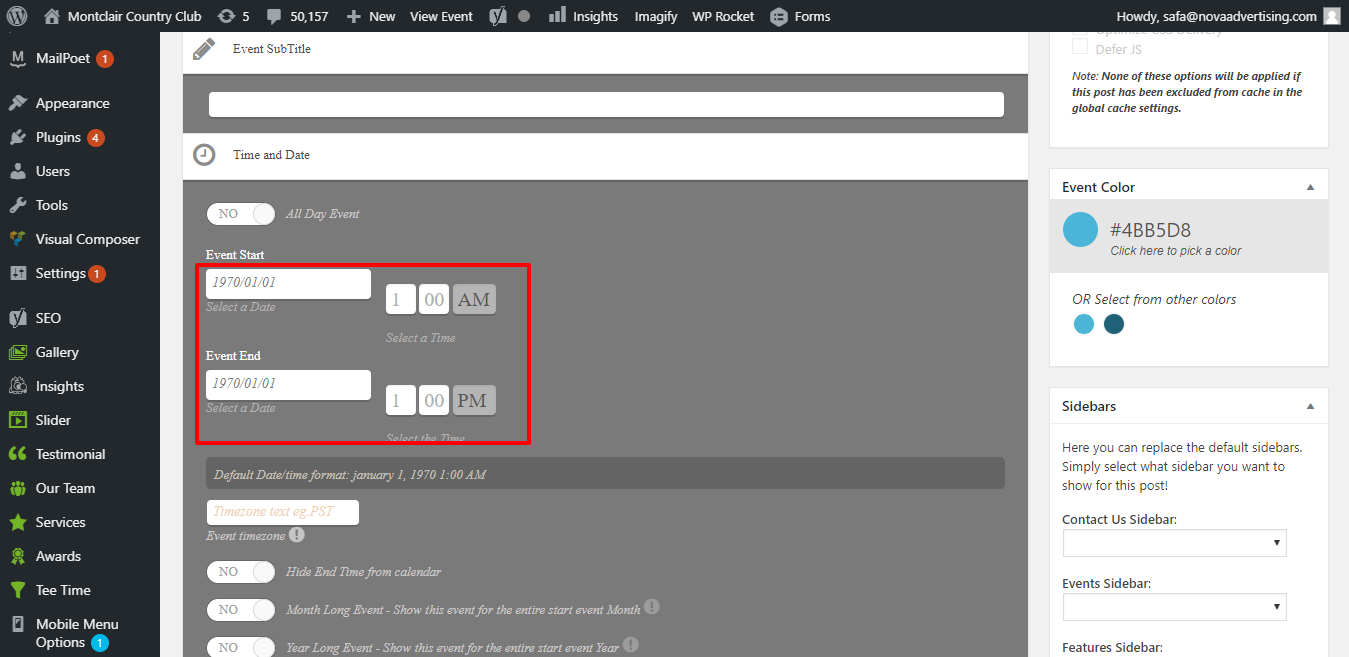Screen dimensions: 1349x657
Task: Click View Event in admin bar
Action: point(441,16)
